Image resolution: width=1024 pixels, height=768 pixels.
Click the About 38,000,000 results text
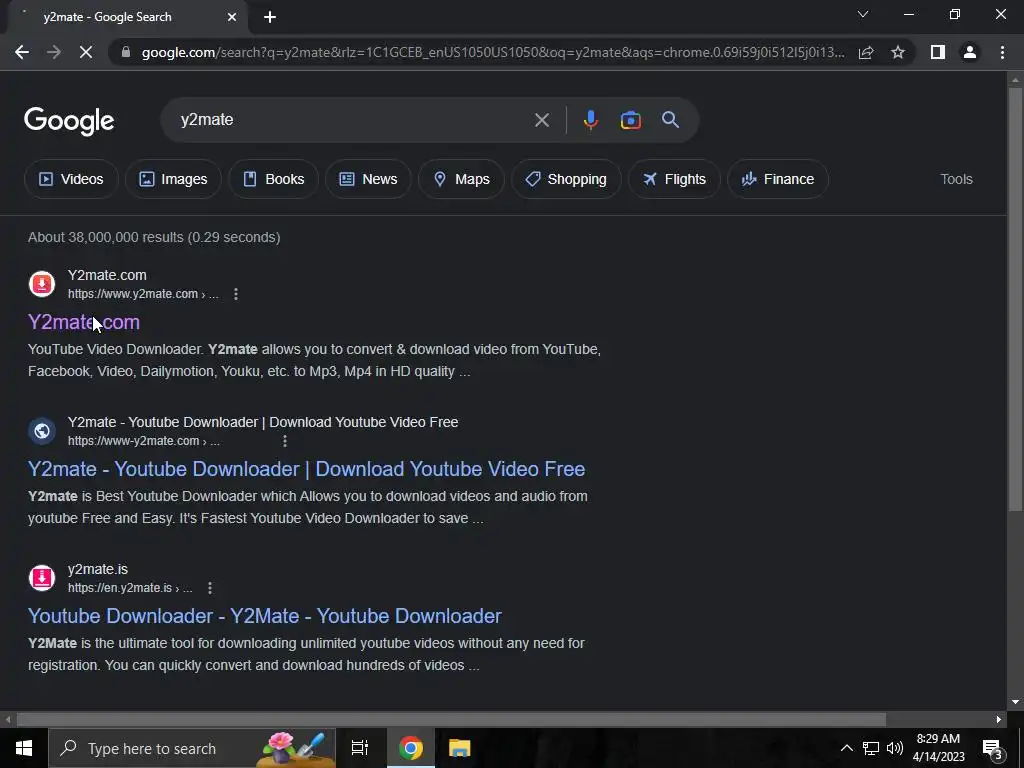[154, 237]
